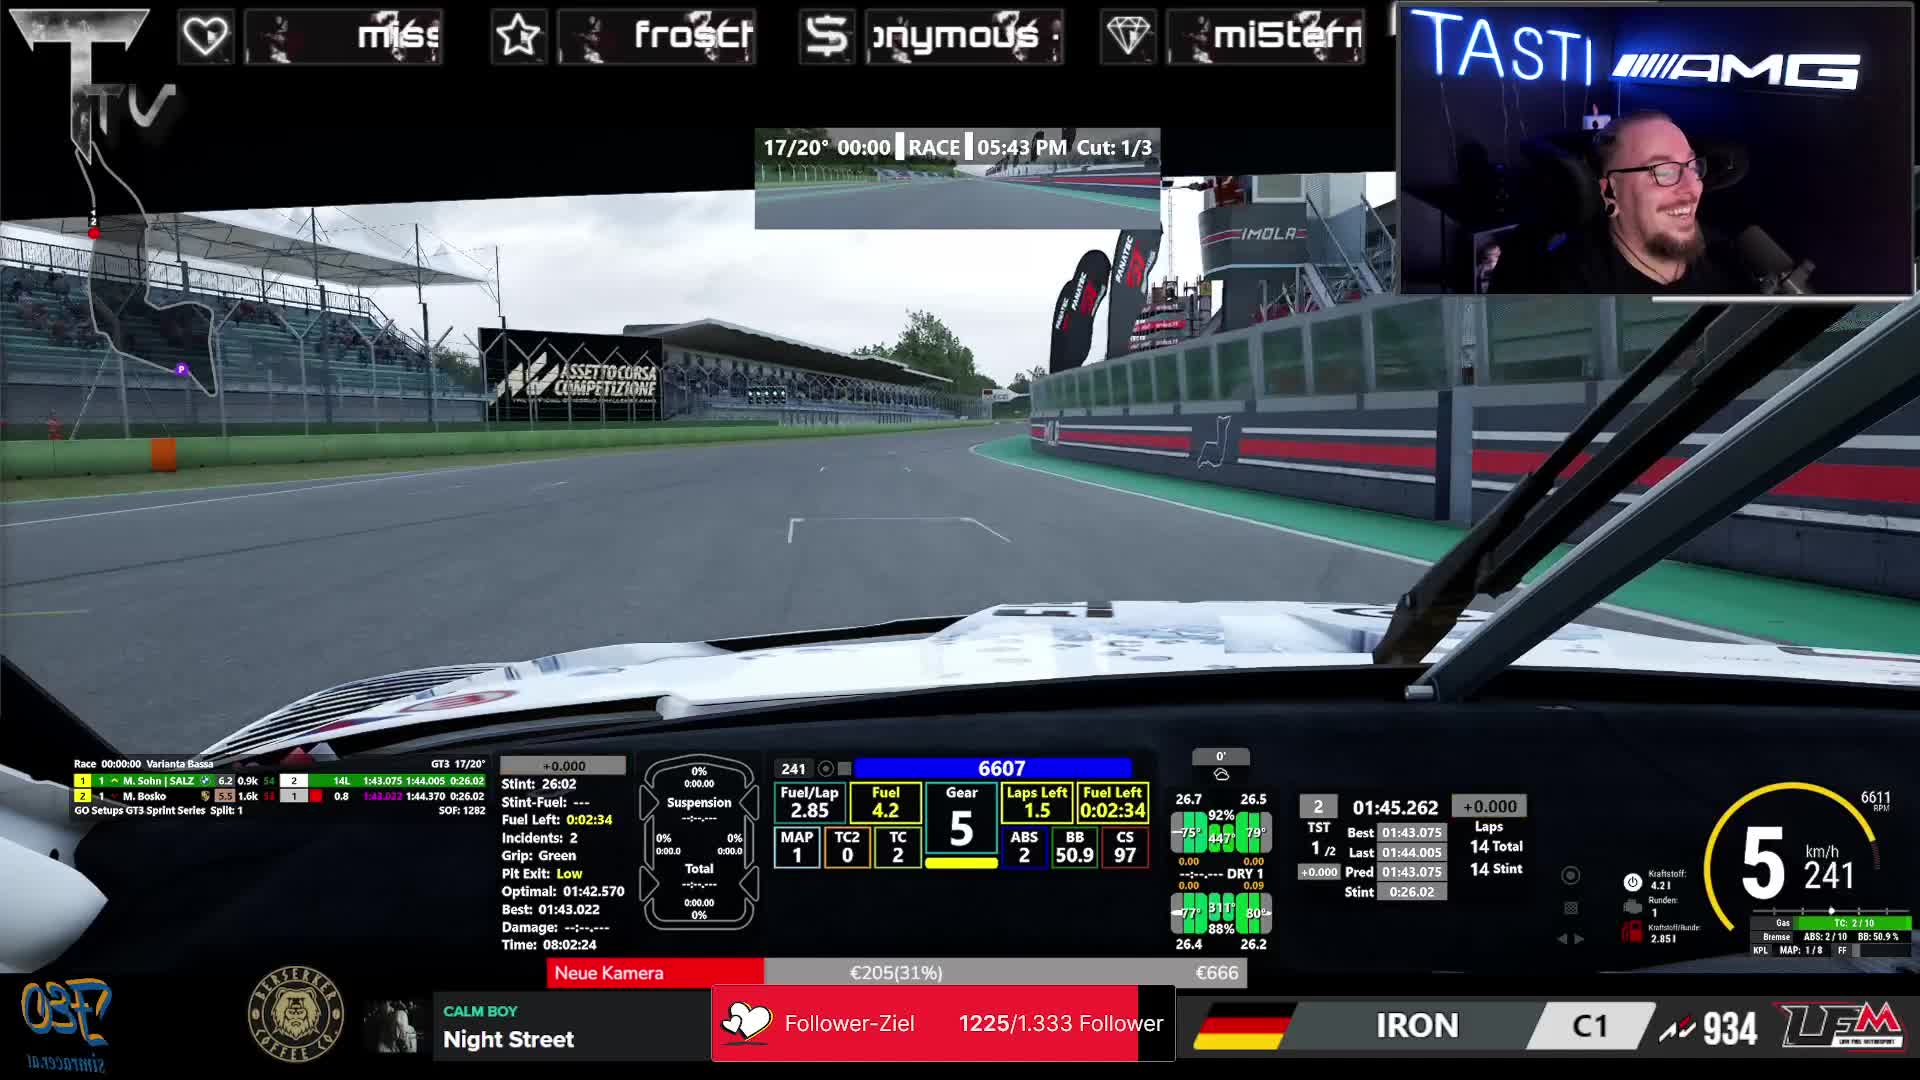Screen dimensions: 1920x1080
Task: Click the session bar Cut: 1/3 text
Action: [1114, 147]
